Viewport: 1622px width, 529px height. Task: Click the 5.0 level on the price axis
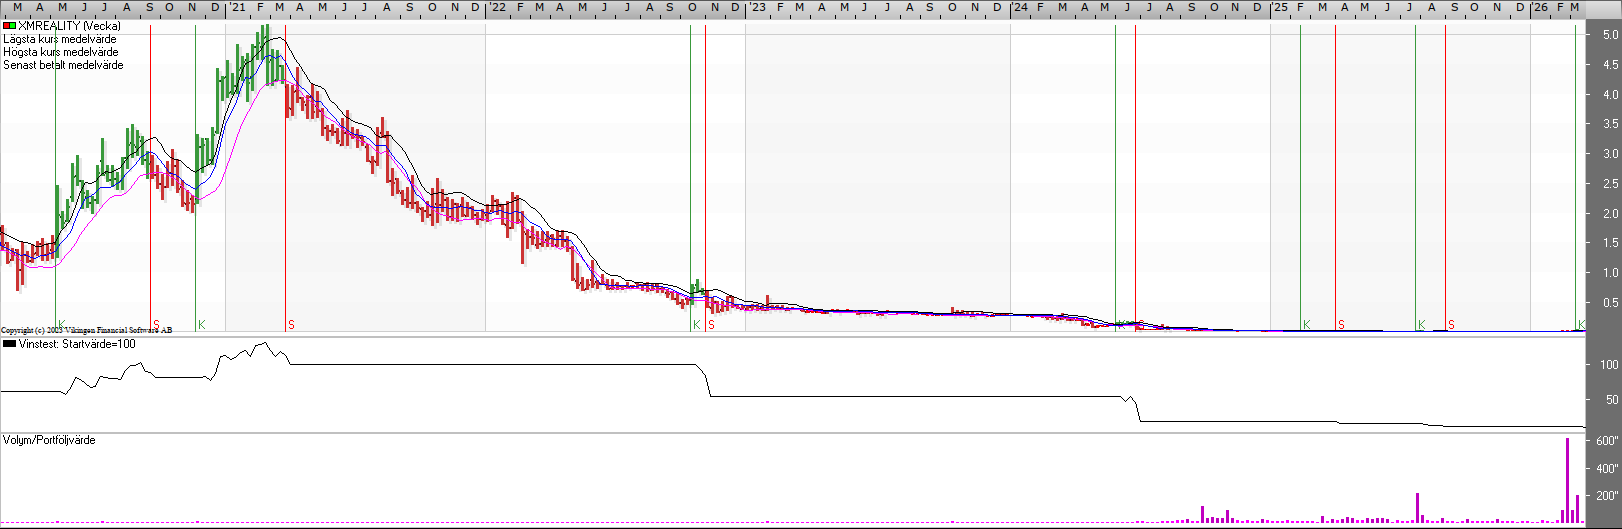click(1610, 35)
